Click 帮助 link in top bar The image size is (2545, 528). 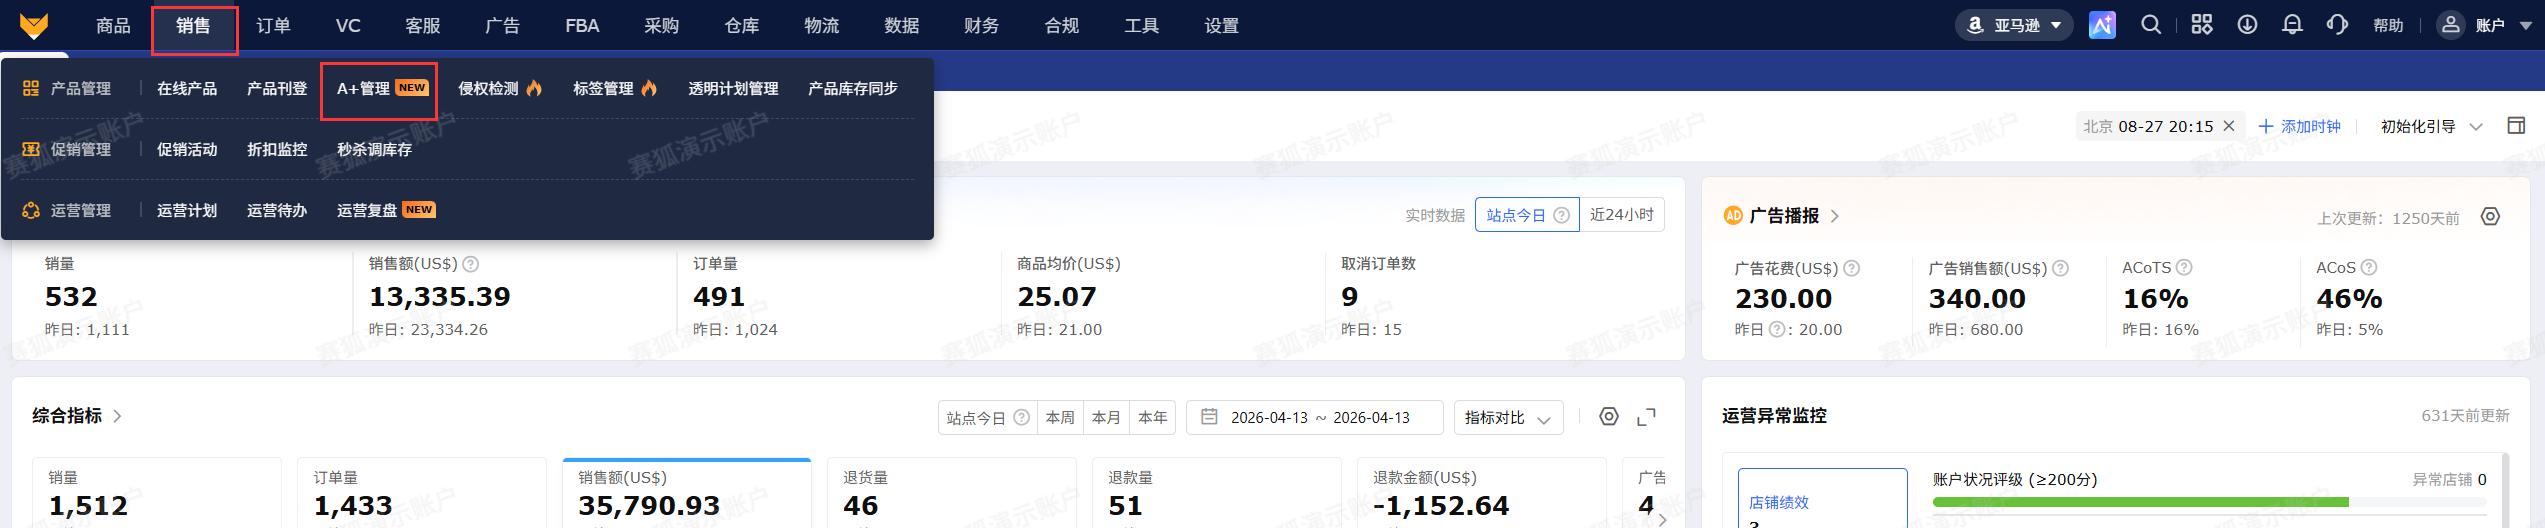(x=2388, y=26)
